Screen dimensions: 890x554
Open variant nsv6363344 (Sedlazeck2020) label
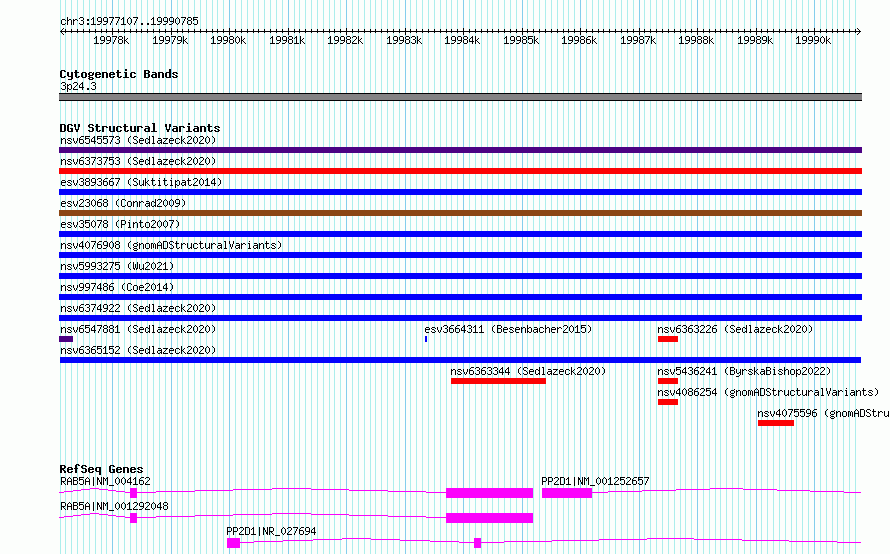[x=528, y=371]
